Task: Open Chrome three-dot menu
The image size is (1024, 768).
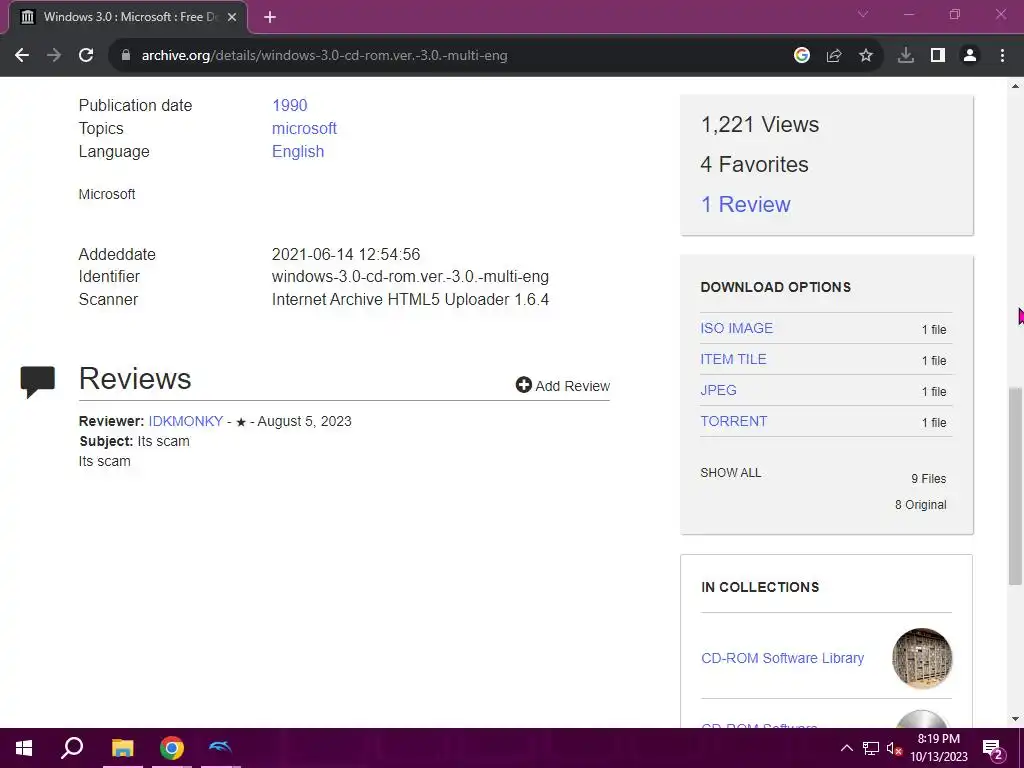Action: [1002, 56]
